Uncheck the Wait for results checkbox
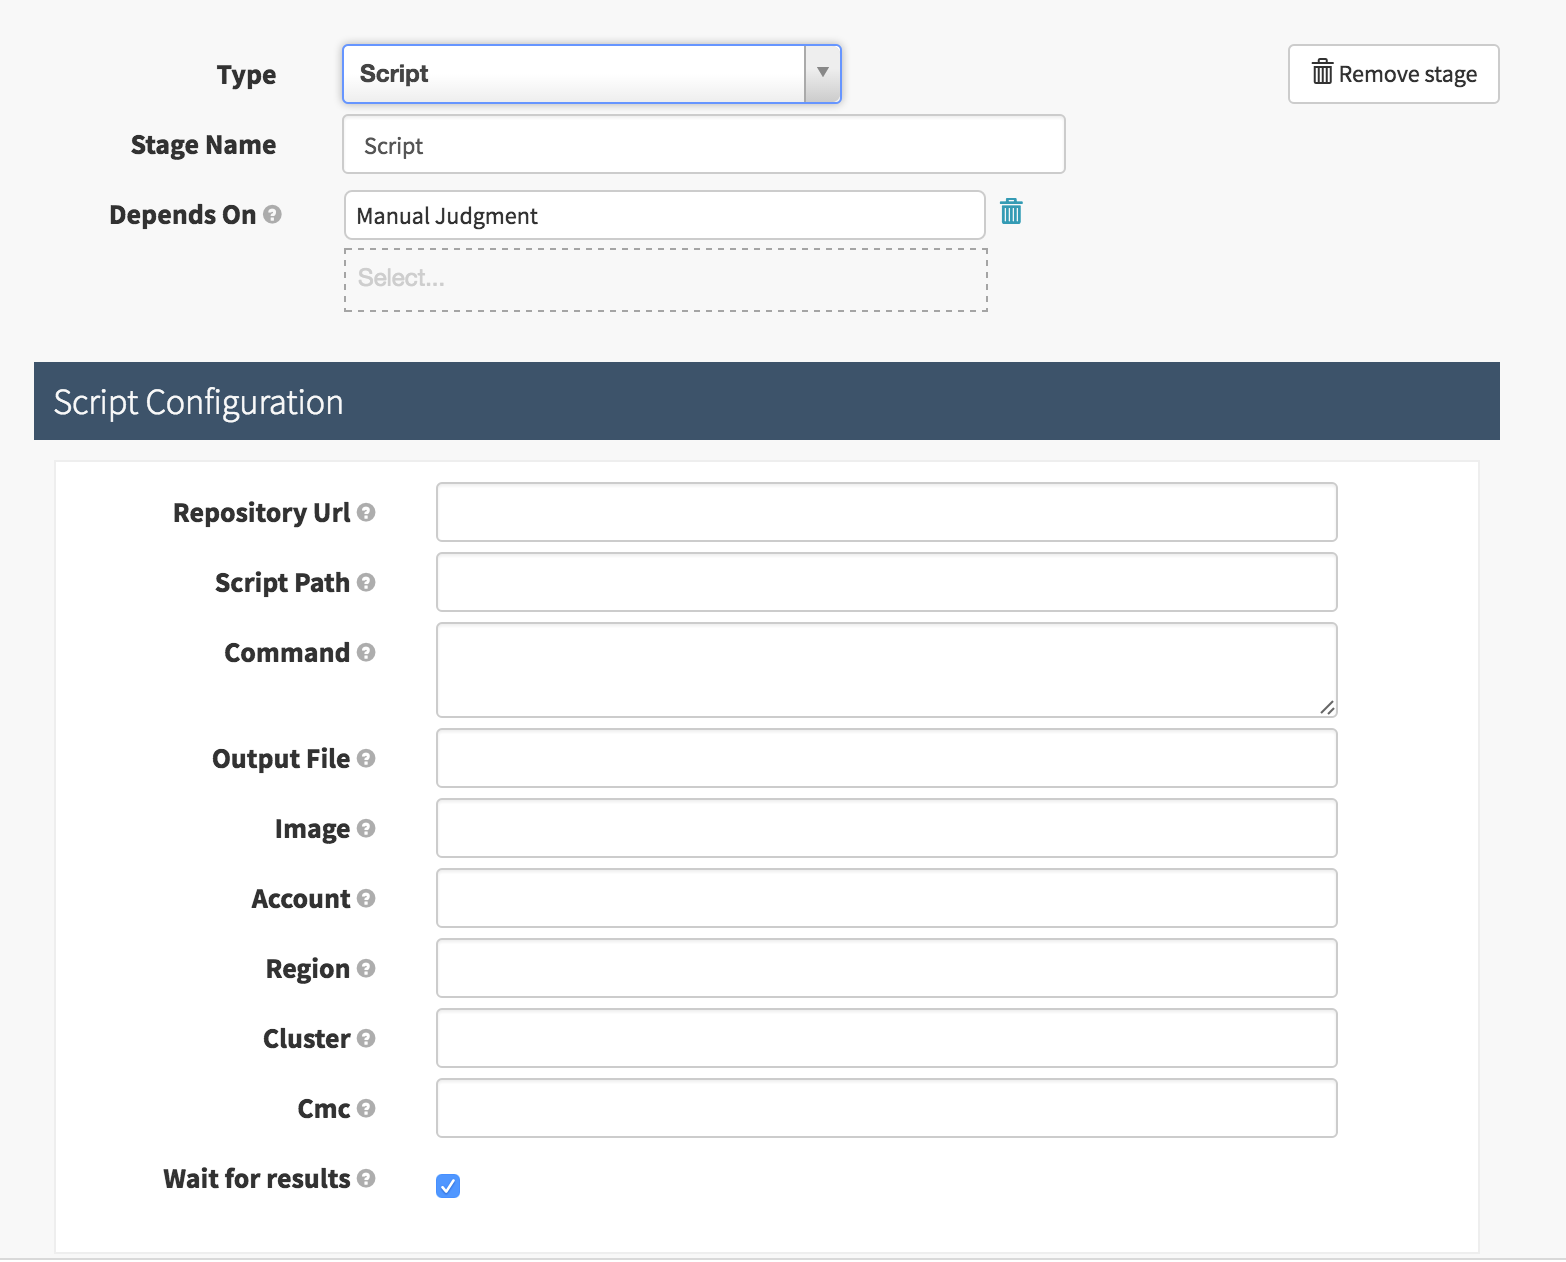1566x1262 pixels. (448, 1186)
